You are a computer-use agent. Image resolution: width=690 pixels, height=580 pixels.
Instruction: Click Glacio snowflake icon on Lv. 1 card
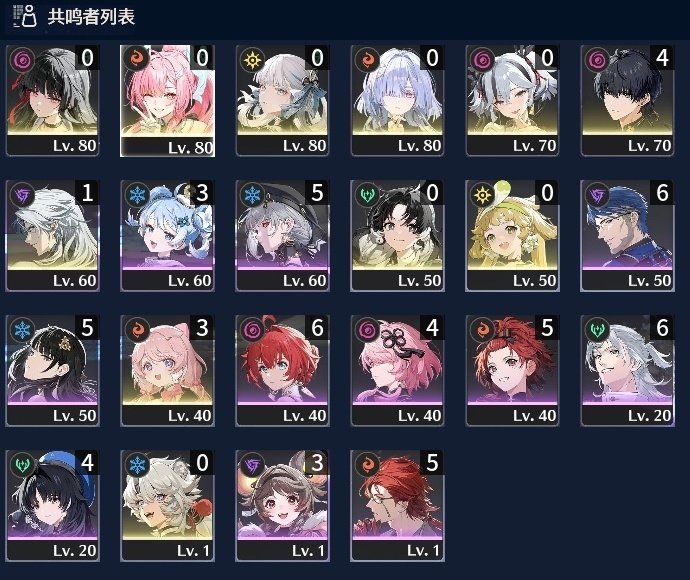(138, 465)
